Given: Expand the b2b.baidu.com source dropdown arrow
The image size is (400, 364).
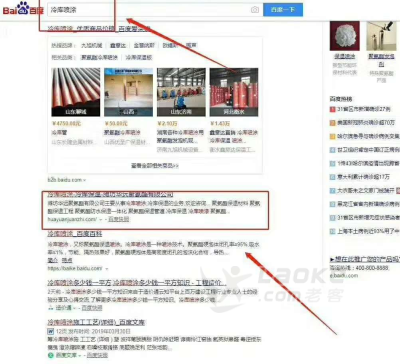Looking at the screenshot, I should coord(85,180).
